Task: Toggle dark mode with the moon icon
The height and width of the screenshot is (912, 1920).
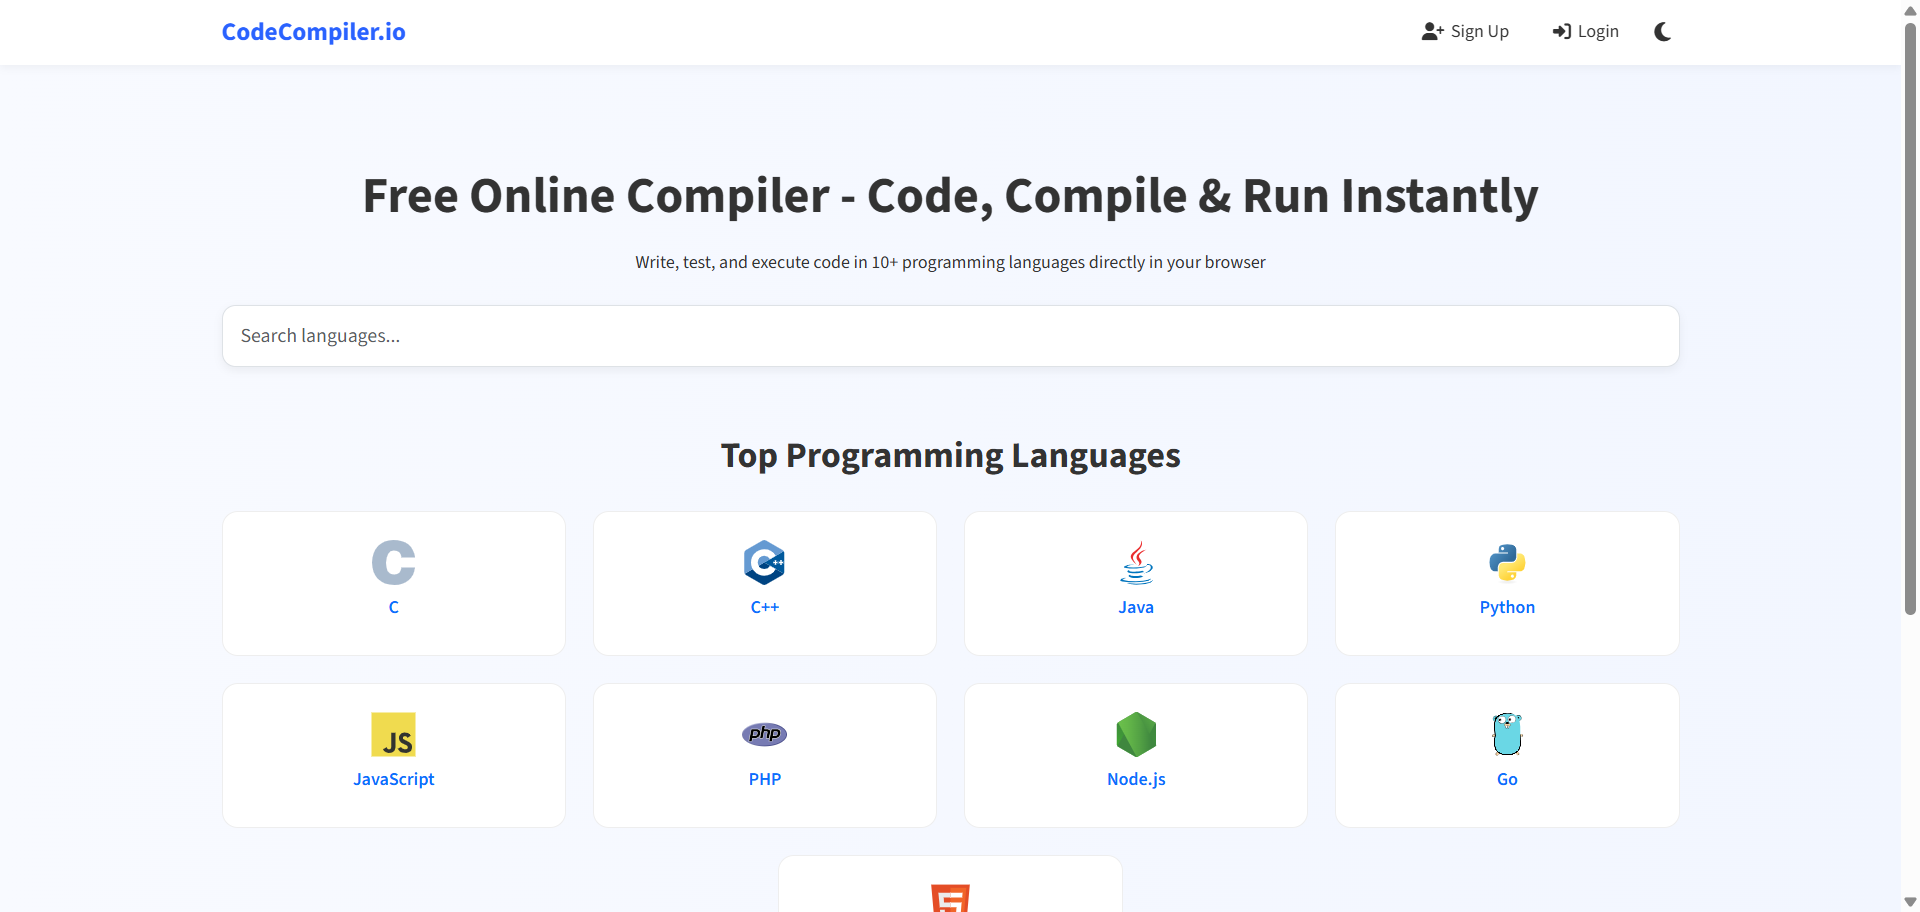Action: 1661,31
